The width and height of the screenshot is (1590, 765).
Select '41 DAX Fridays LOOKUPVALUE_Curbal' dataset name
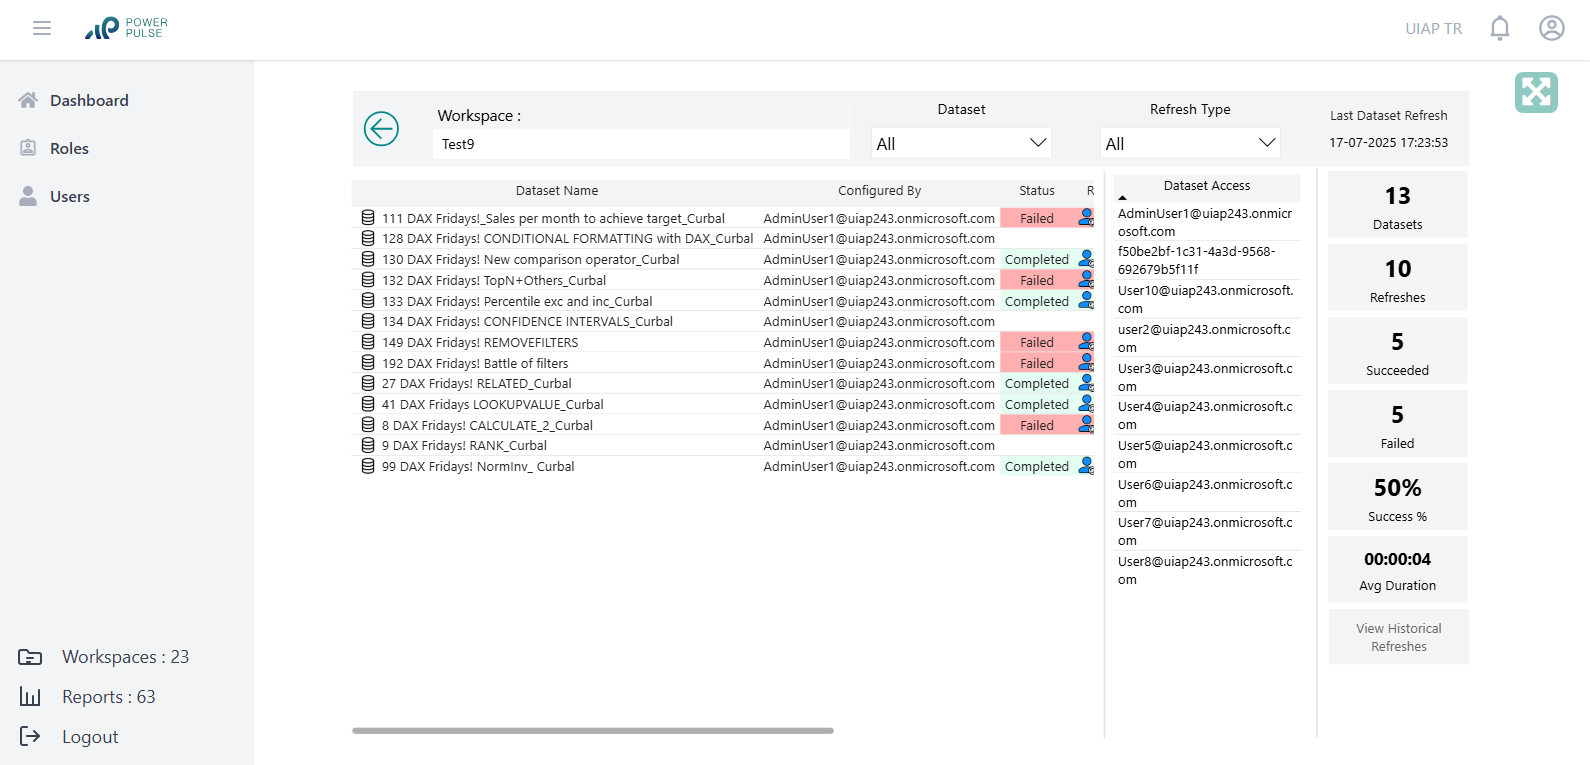click(492, 404)
